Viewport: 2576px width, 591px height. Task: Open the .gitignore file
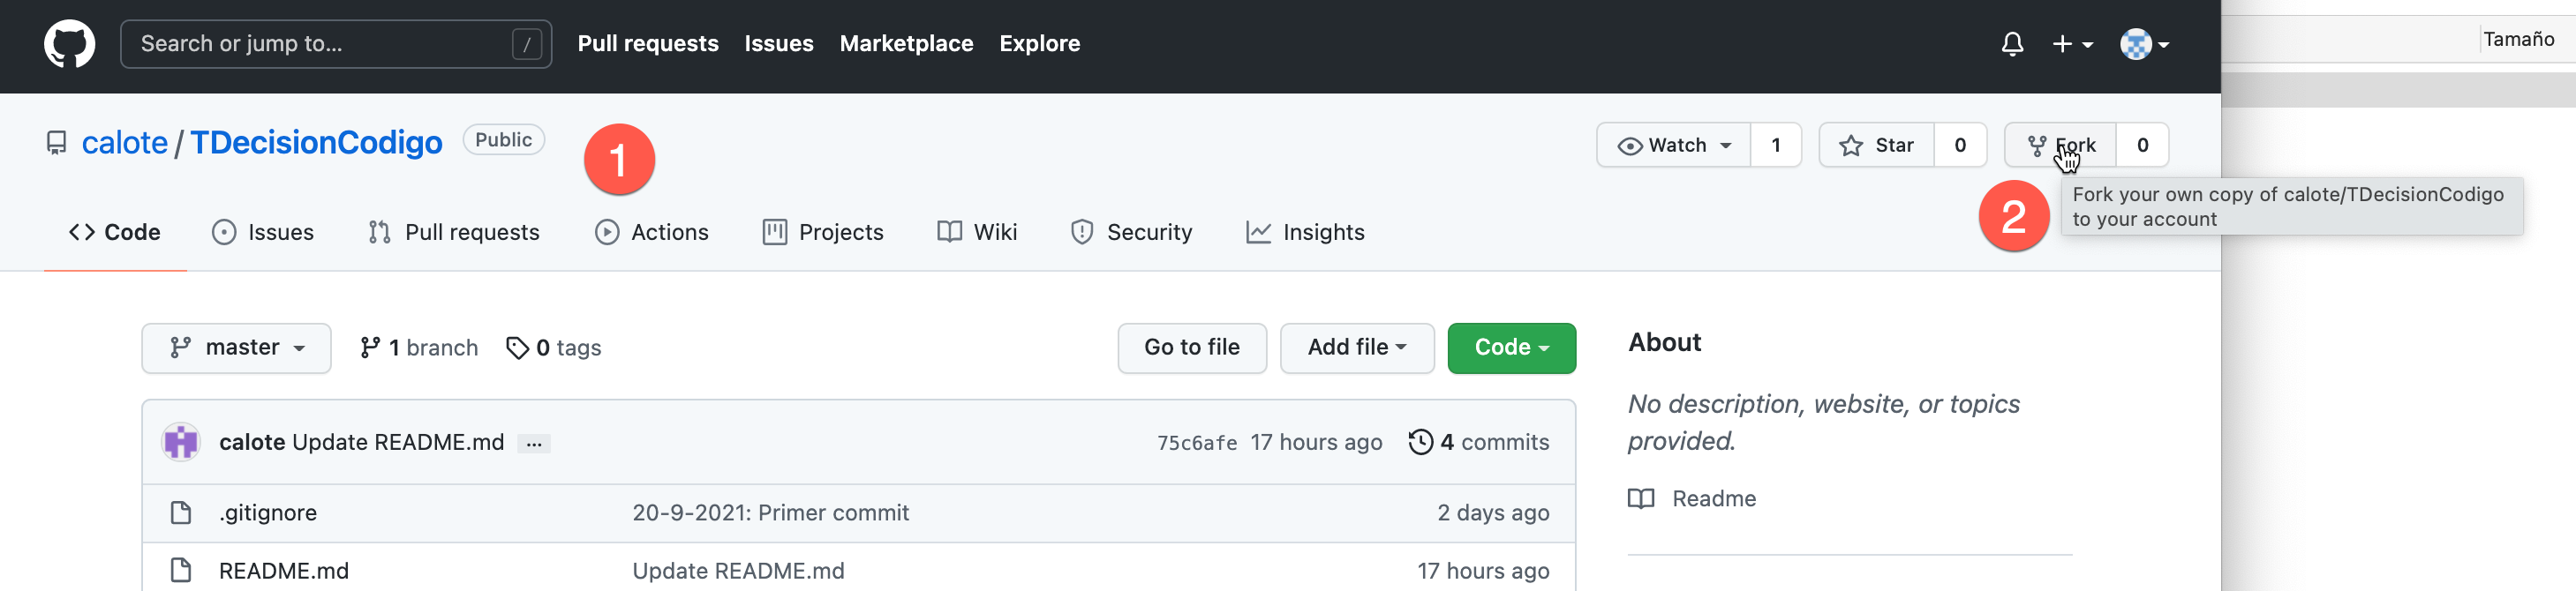tap(268, 513)
